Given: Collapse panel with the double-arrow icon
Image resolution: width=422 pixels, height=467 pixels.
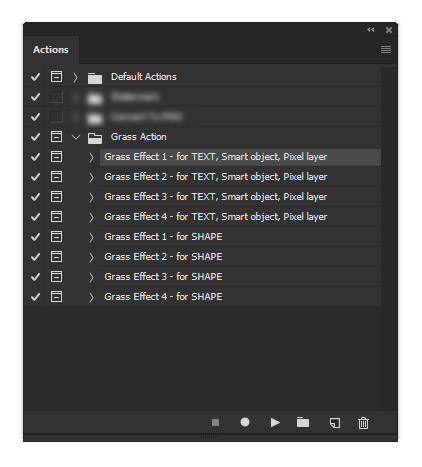Looking at the screenshot, I should [370, 30].
